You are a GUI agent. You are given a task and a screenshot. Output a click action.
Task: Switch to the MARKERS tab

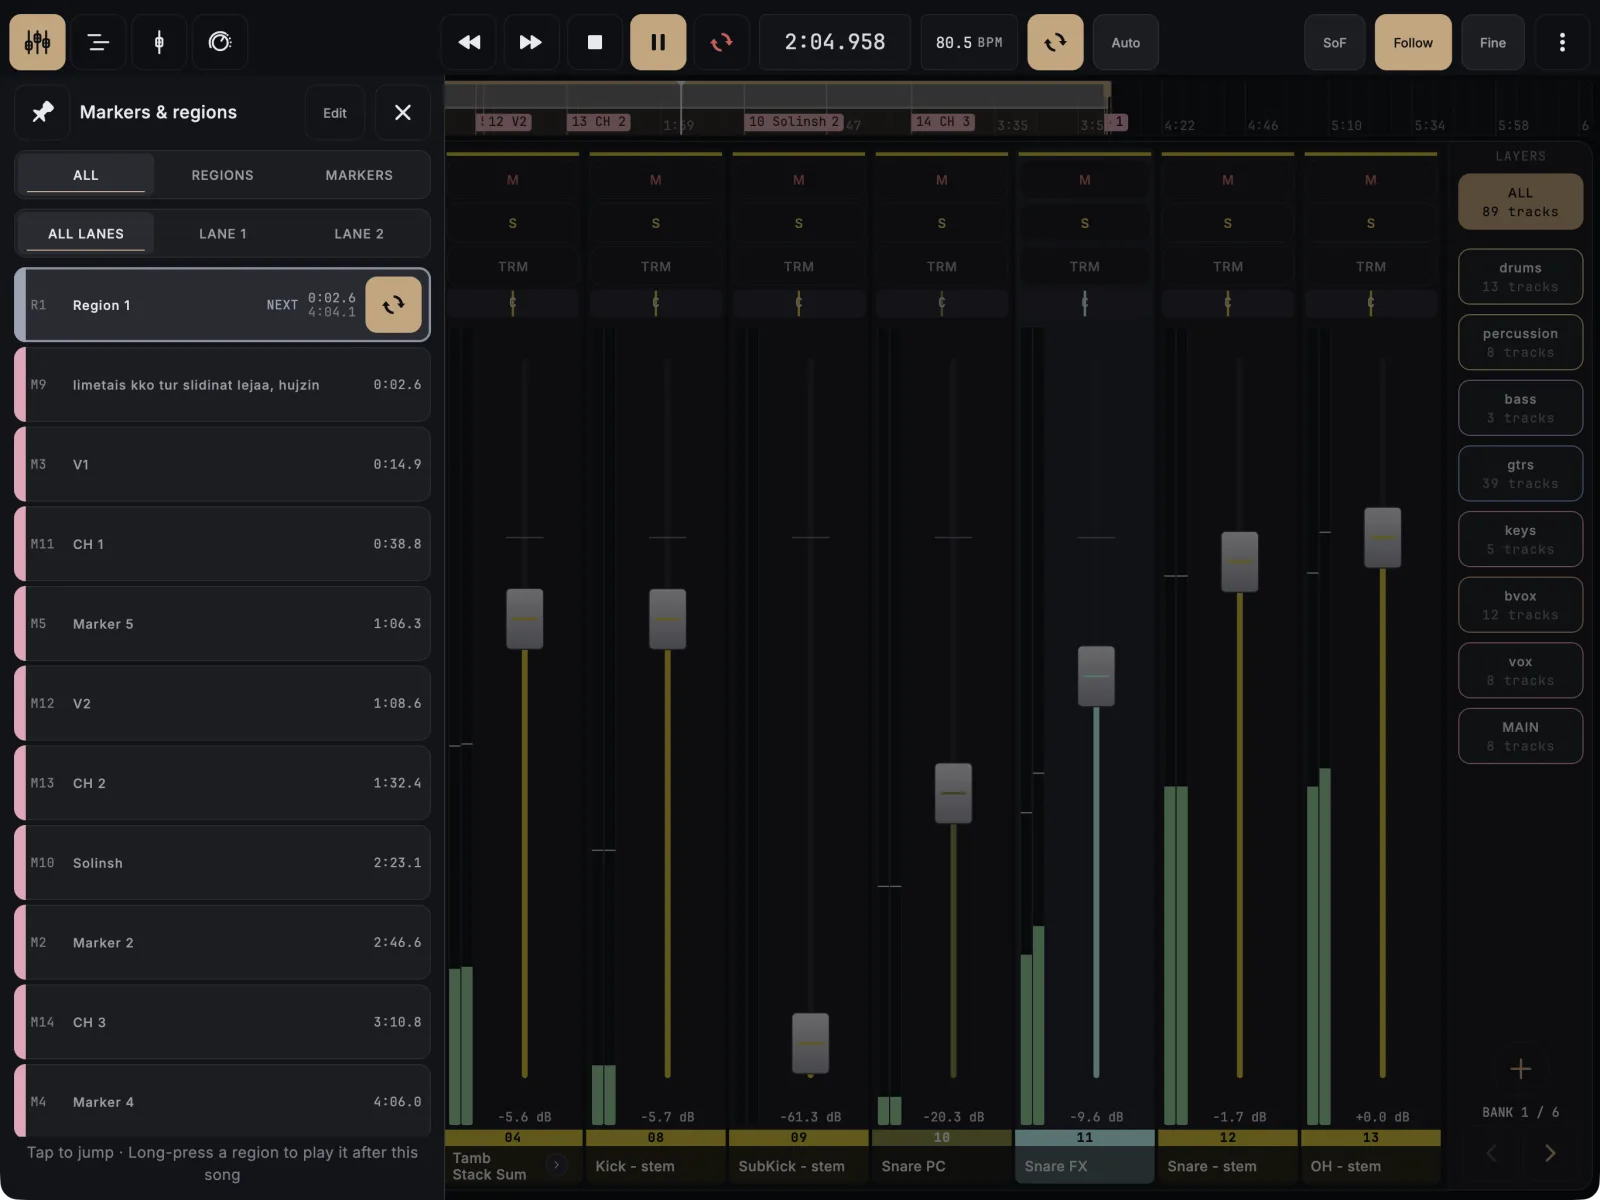(359, 175)
